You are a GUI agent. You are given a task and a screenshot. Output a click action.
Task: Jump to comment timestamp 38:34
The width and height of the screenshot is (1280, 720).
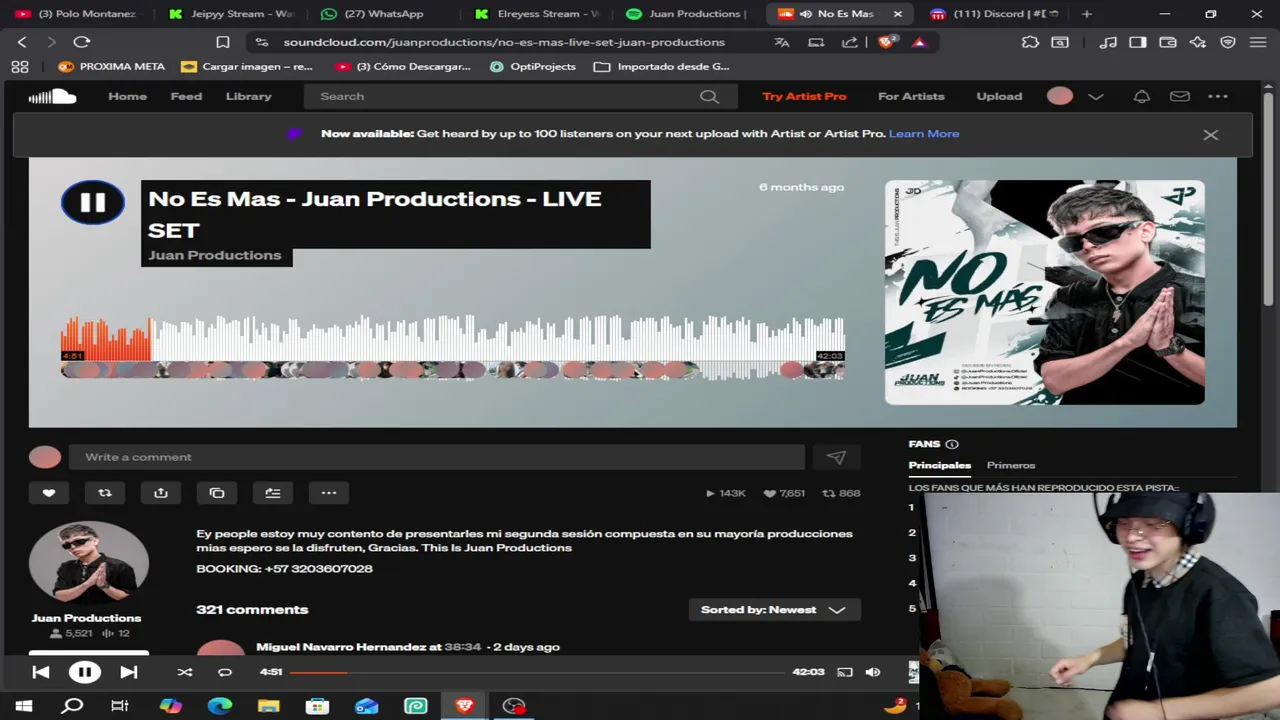[x=462, y=647]
